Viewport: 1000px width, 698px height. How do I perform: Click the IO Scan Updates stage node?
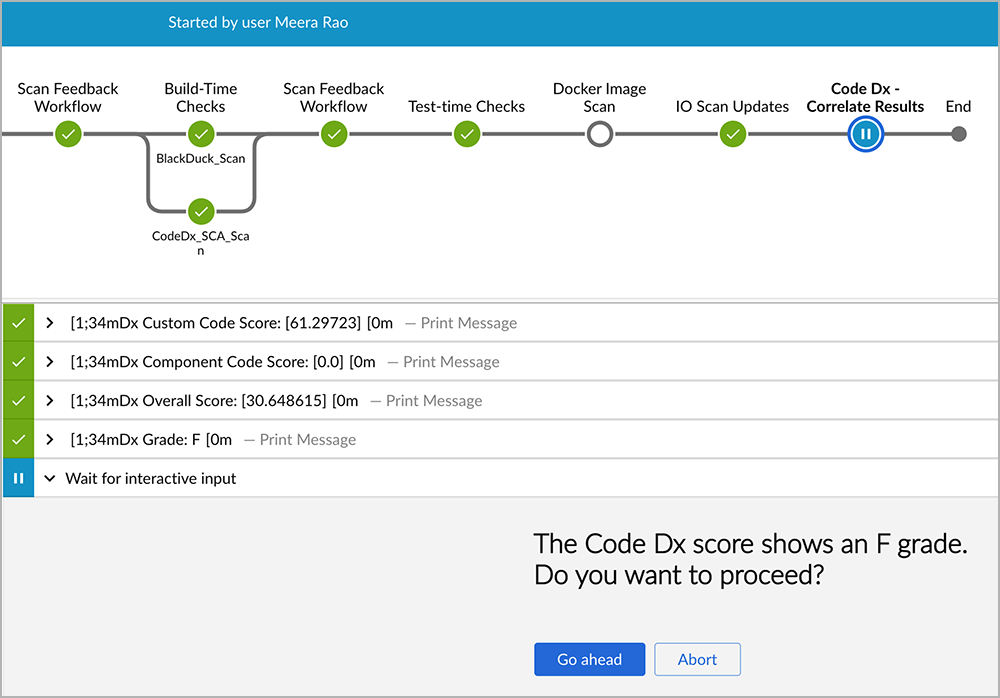point(733,133)
